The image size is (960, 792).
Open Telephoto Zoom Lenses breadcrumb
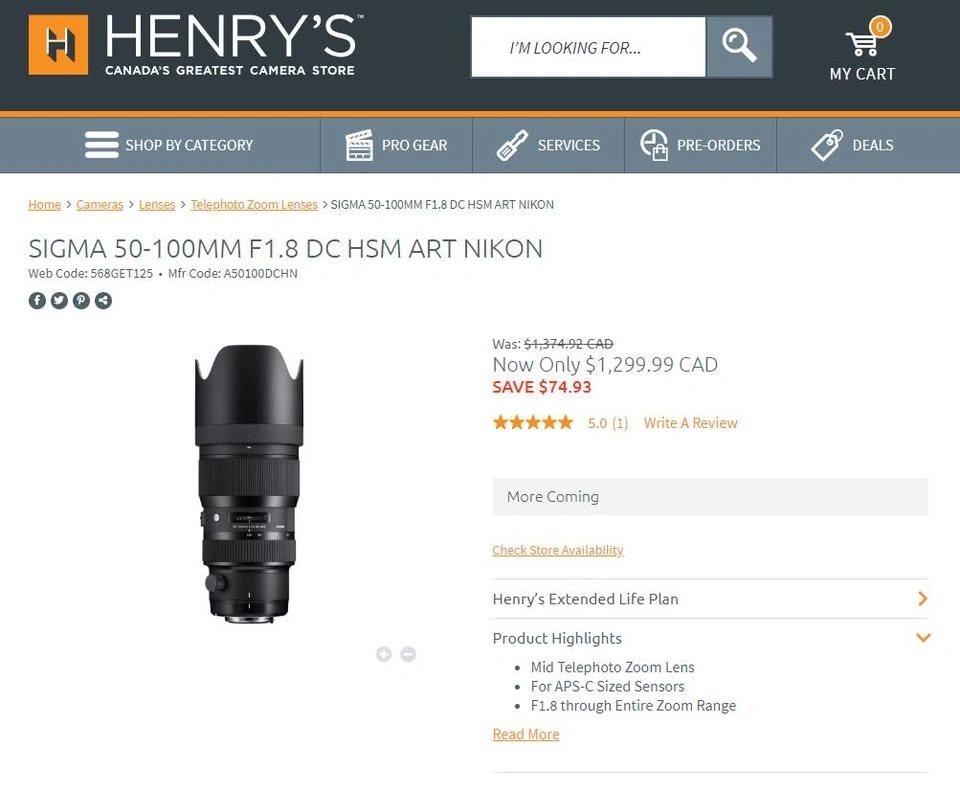pyautogui.click(x=254, y=204)
